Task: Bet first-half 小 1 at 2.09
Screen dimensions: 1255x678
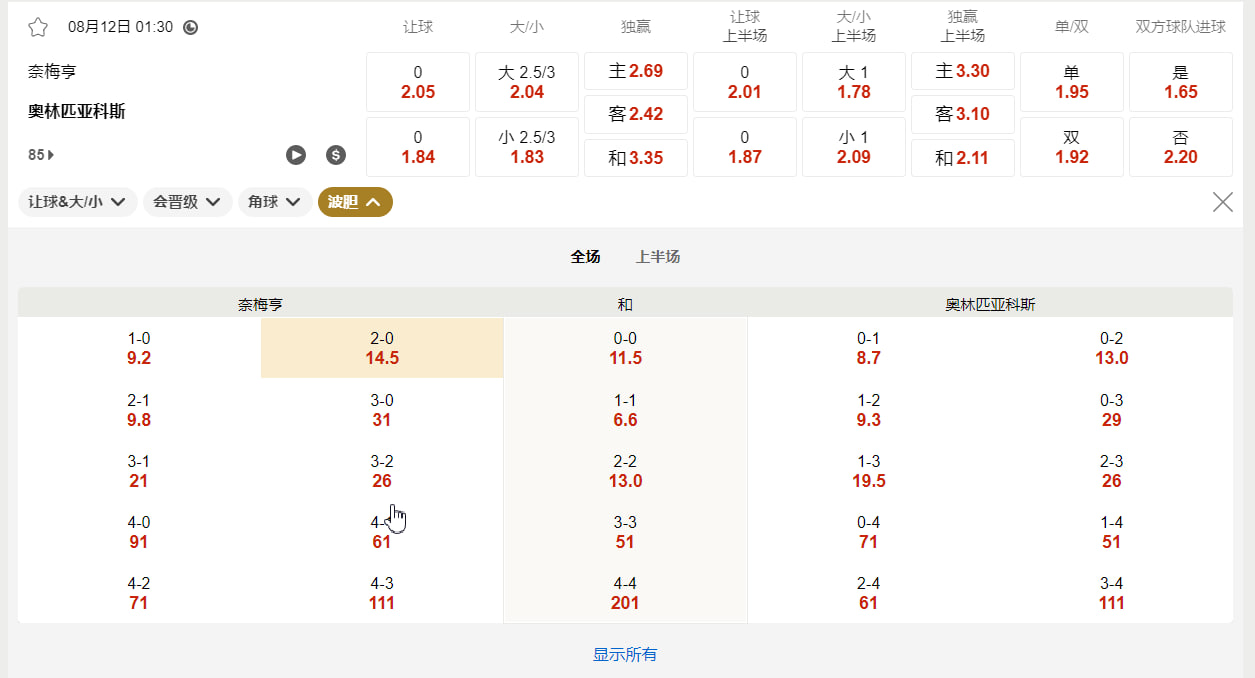Action: pyautogui.click(x=854, y=147)
